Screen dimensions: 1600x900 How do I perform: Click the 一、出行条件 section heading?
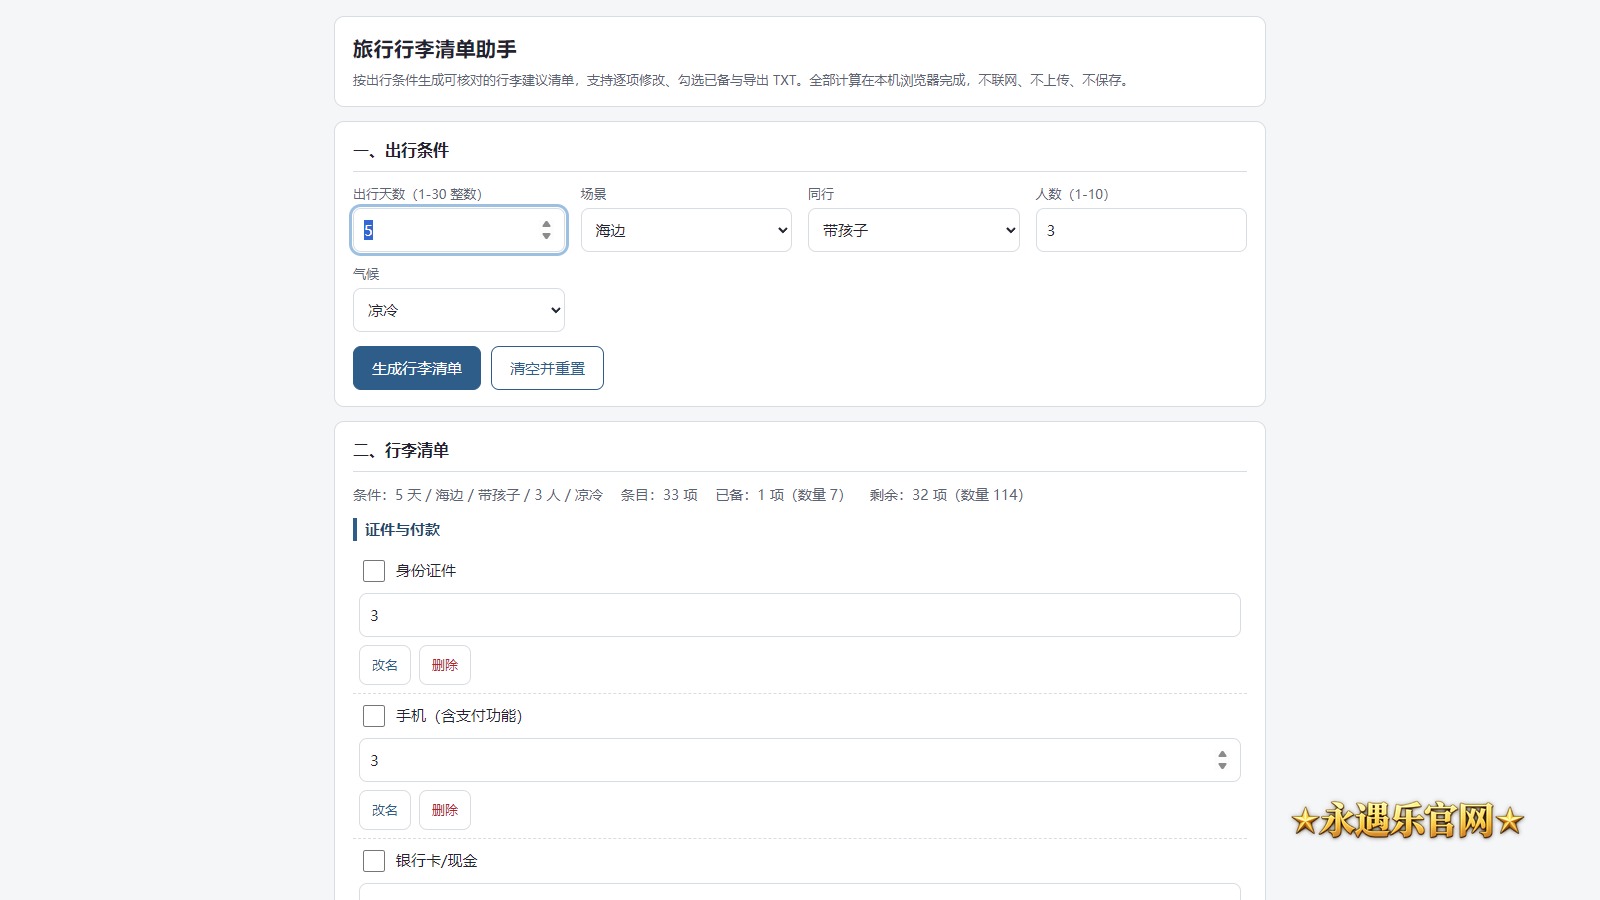click(401, 150)
